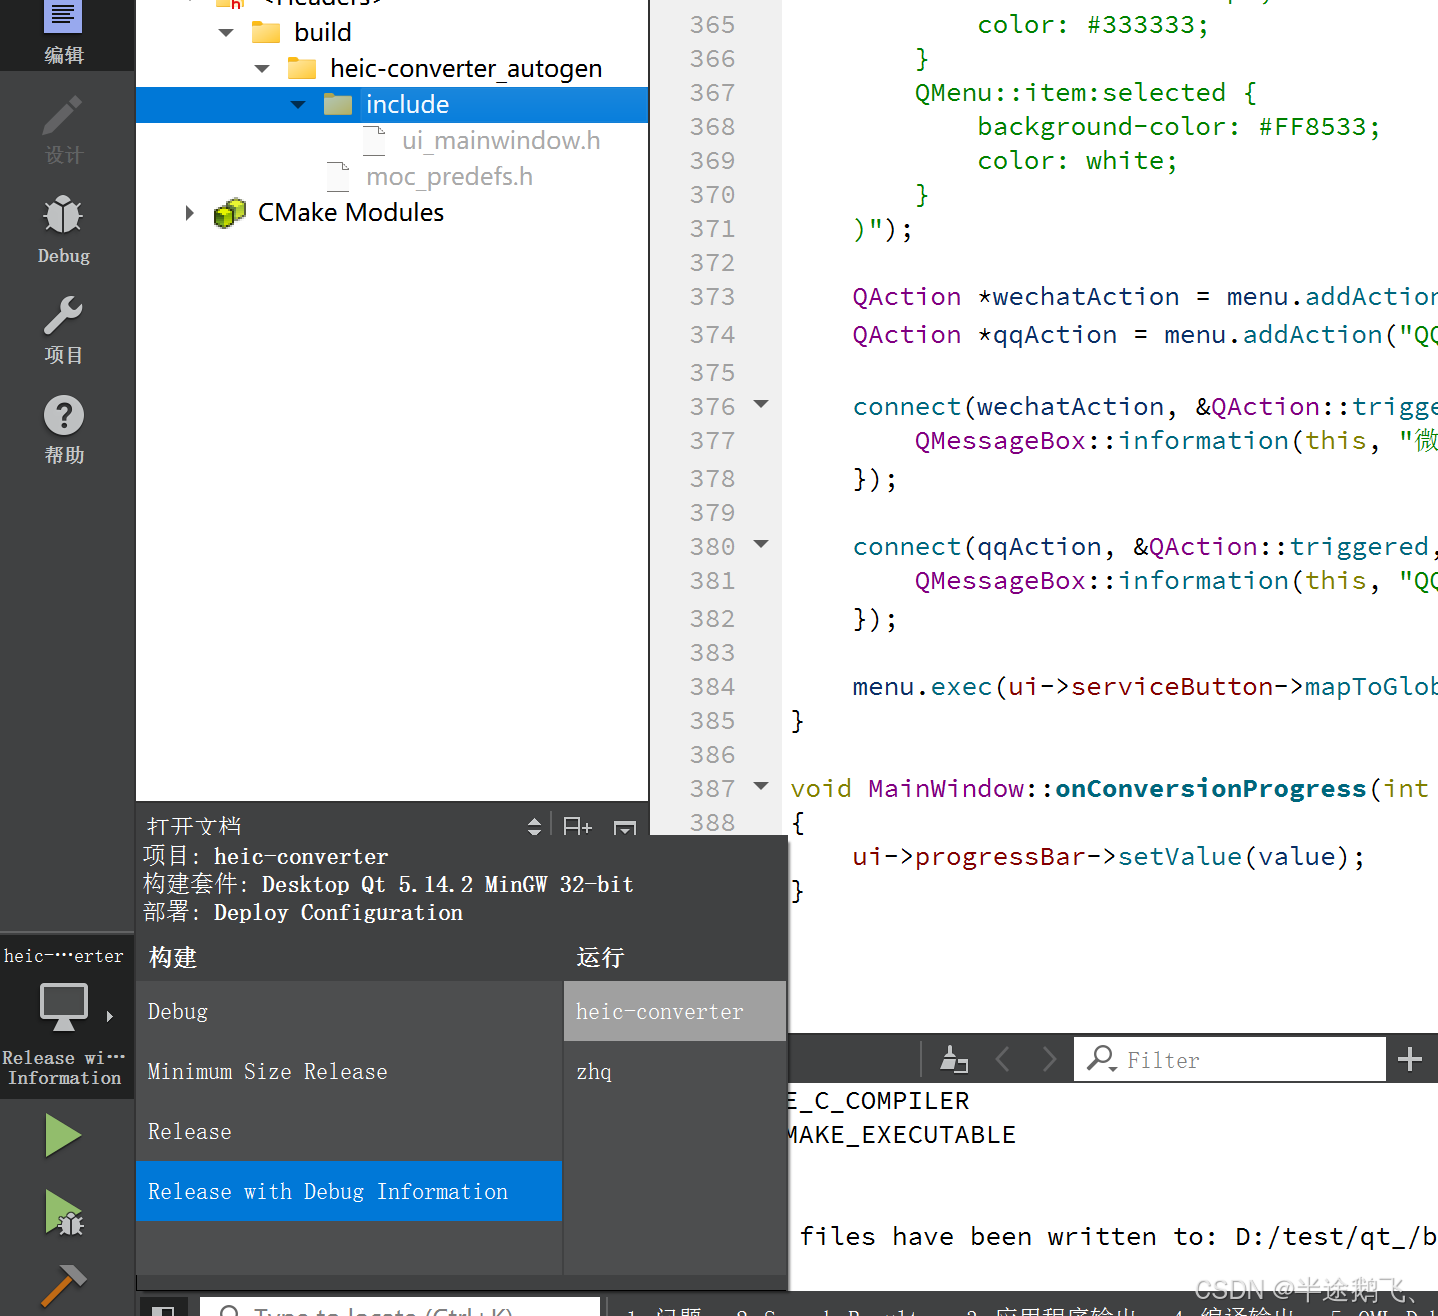The width and height of the screenshot is (1438, 1316).
Task: Click the ui_mainwindow.h file icon
Action: coord(375,140)
